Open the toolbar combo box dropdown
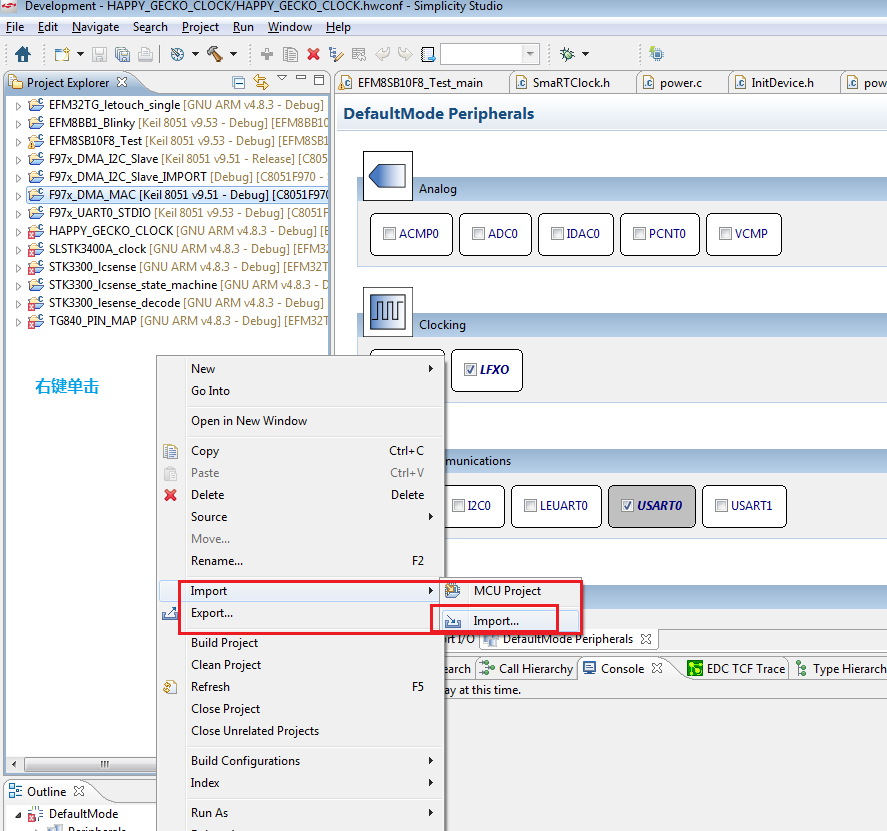887x831 pixels. tap(530, 54)
